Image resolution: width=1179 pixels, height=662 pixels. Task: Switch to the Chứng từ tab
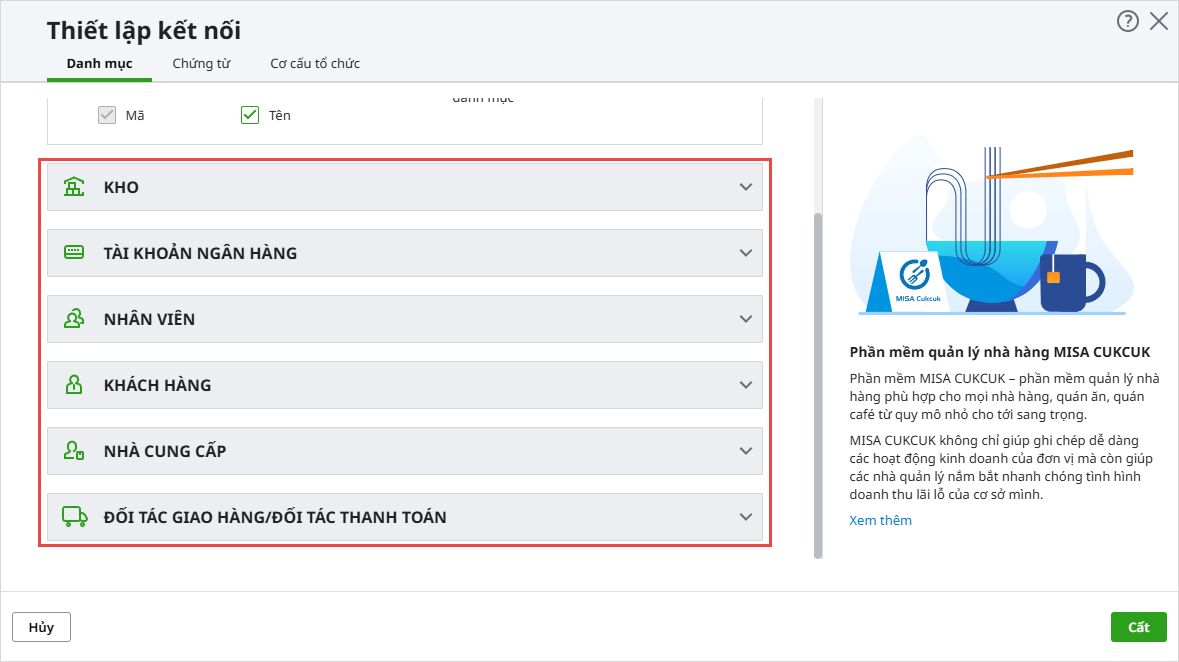click(201, 64)
